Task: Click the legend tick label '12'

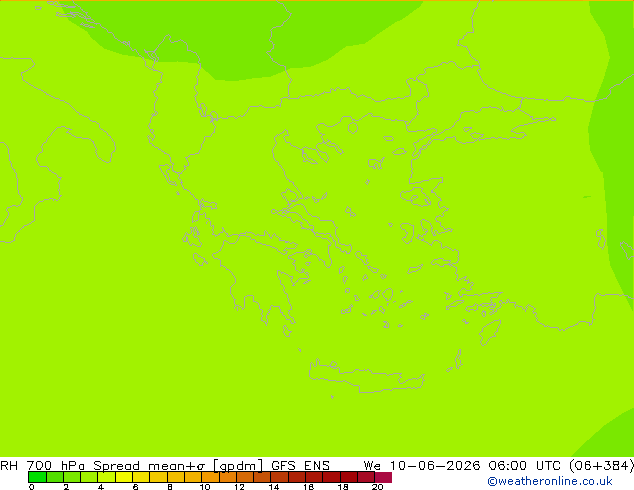Action: click(239, 487)
